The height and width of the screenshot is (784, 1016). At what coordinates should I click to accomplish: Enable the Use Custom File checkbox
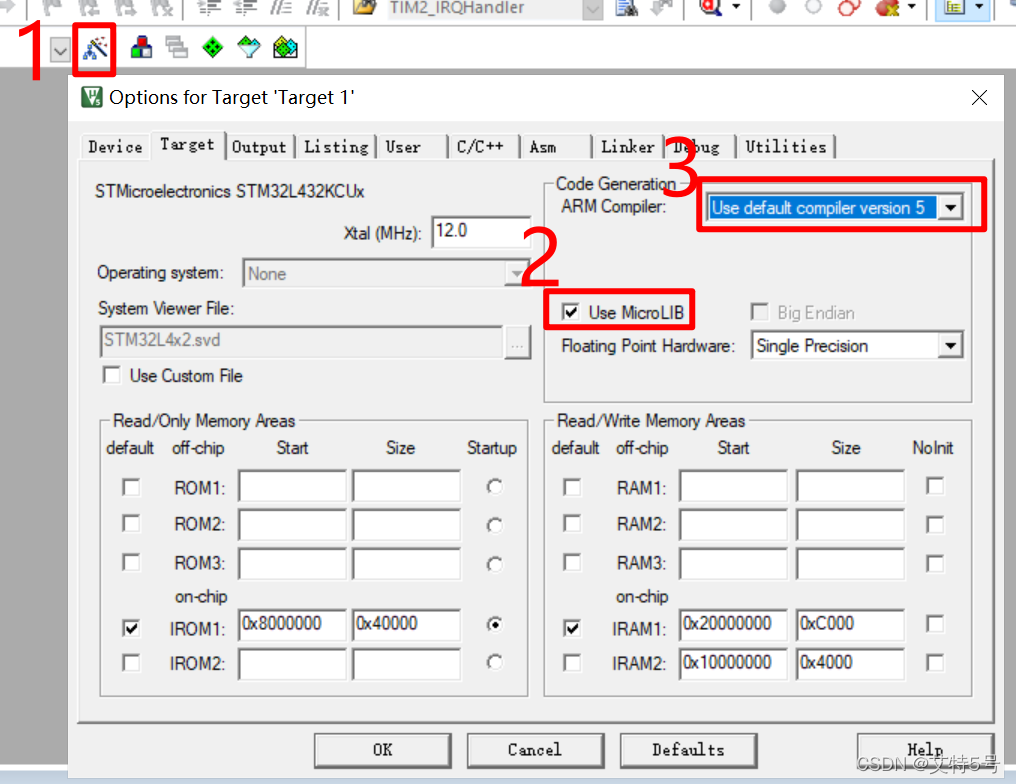(111, 375)
